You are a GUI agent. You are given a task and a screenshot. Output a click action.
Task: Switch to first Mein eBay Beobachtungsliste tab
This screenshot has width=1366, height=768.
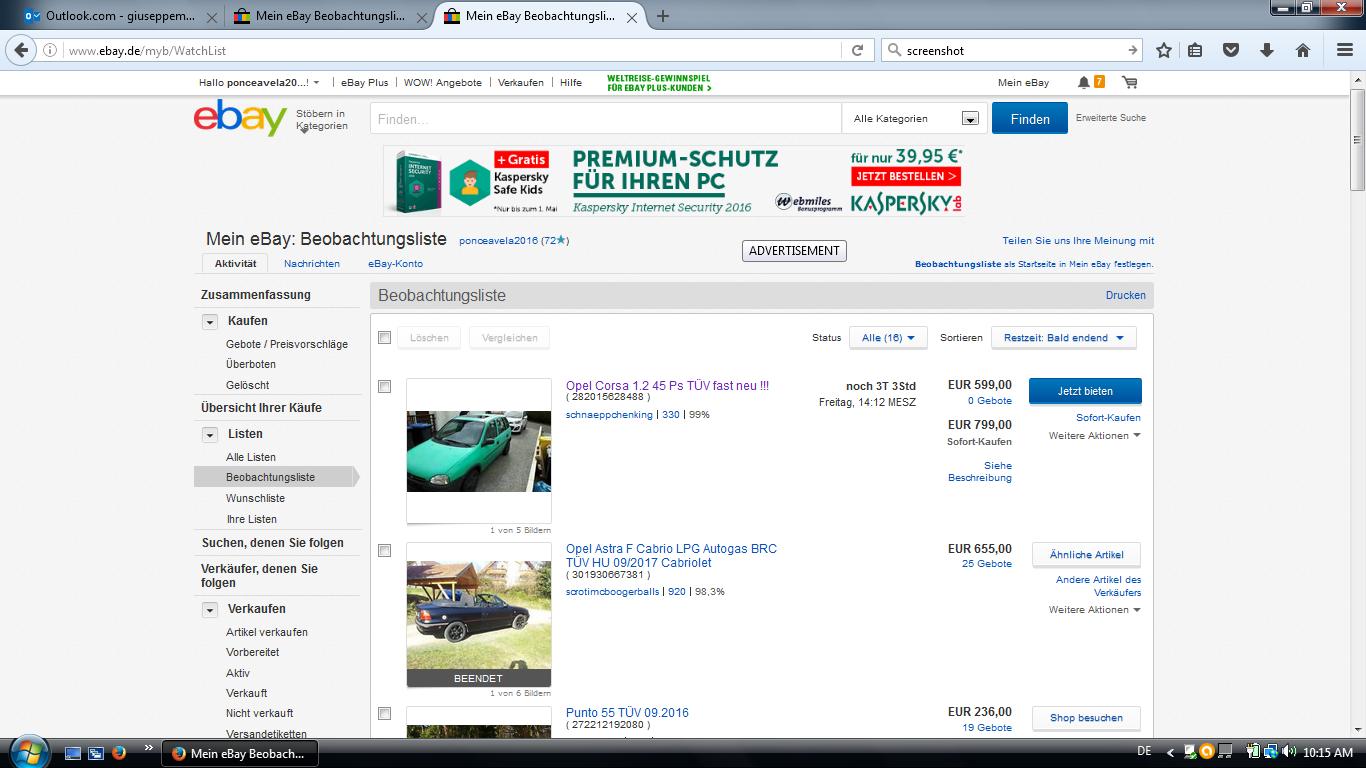tap(328, 16)
